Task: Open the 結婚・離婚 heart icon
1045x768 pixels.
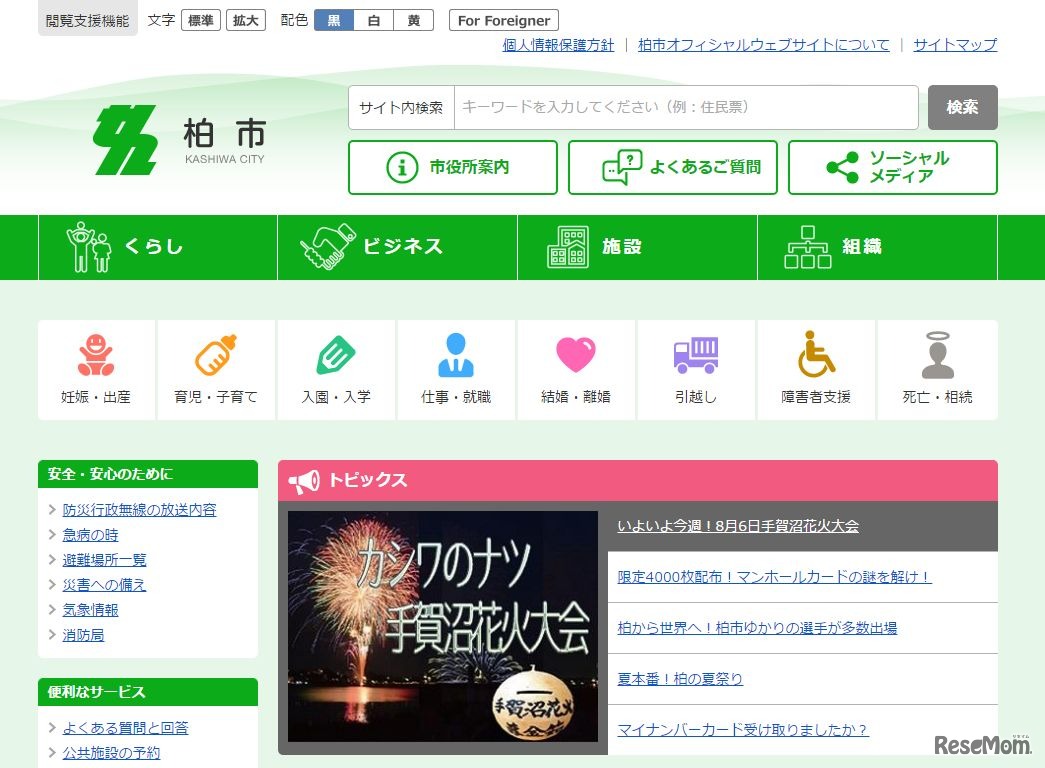Action: [576, 368]
